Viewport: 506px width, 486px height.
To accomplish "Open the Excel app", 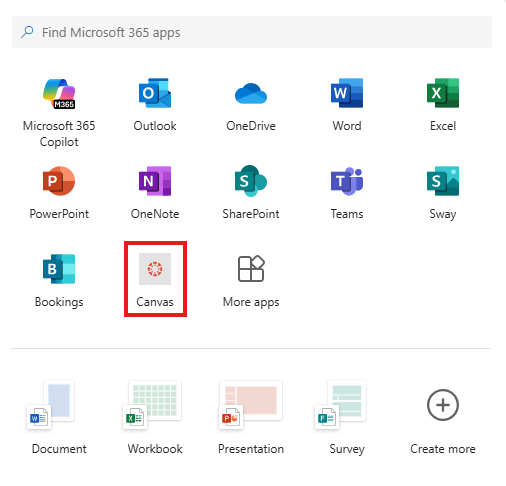I will click(443, 93).
